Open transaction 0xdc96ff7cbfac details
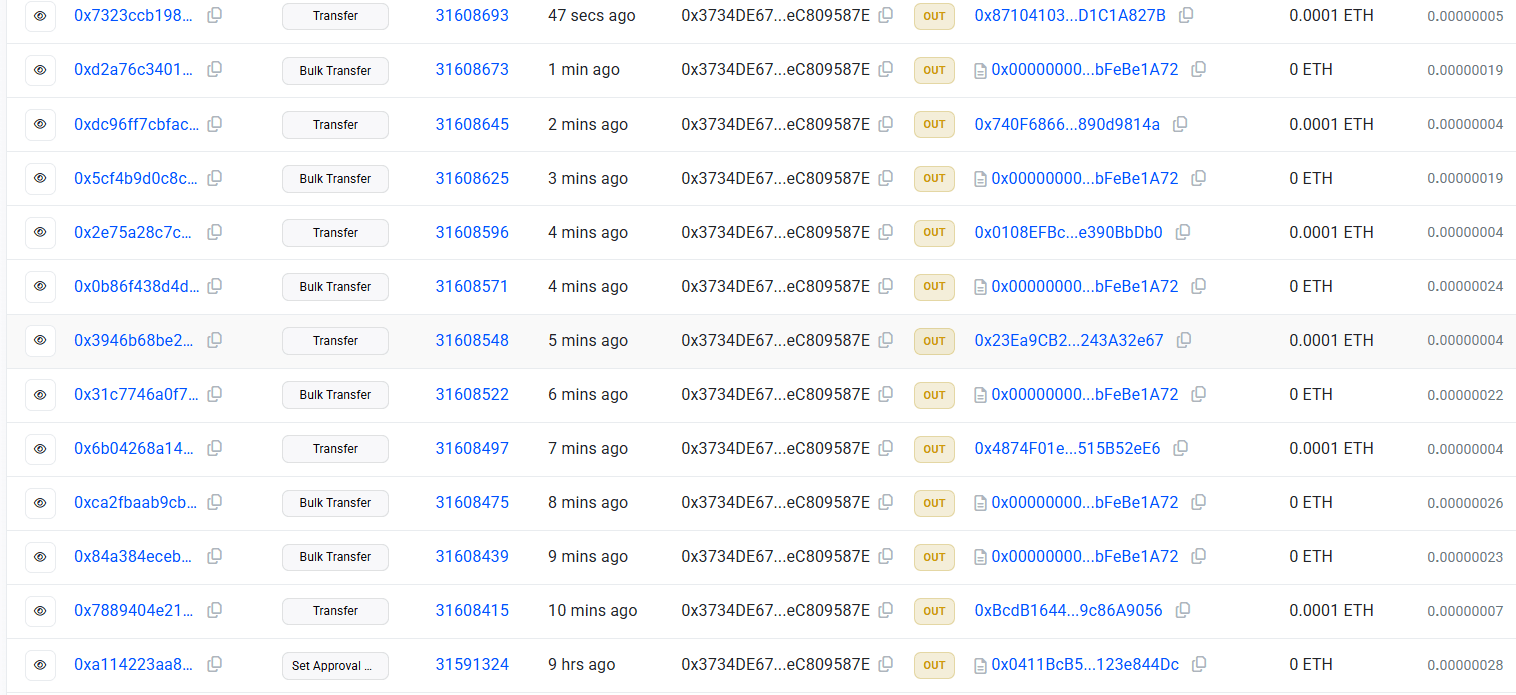This screenshot has width=1516, height=695. pos(136,124)
